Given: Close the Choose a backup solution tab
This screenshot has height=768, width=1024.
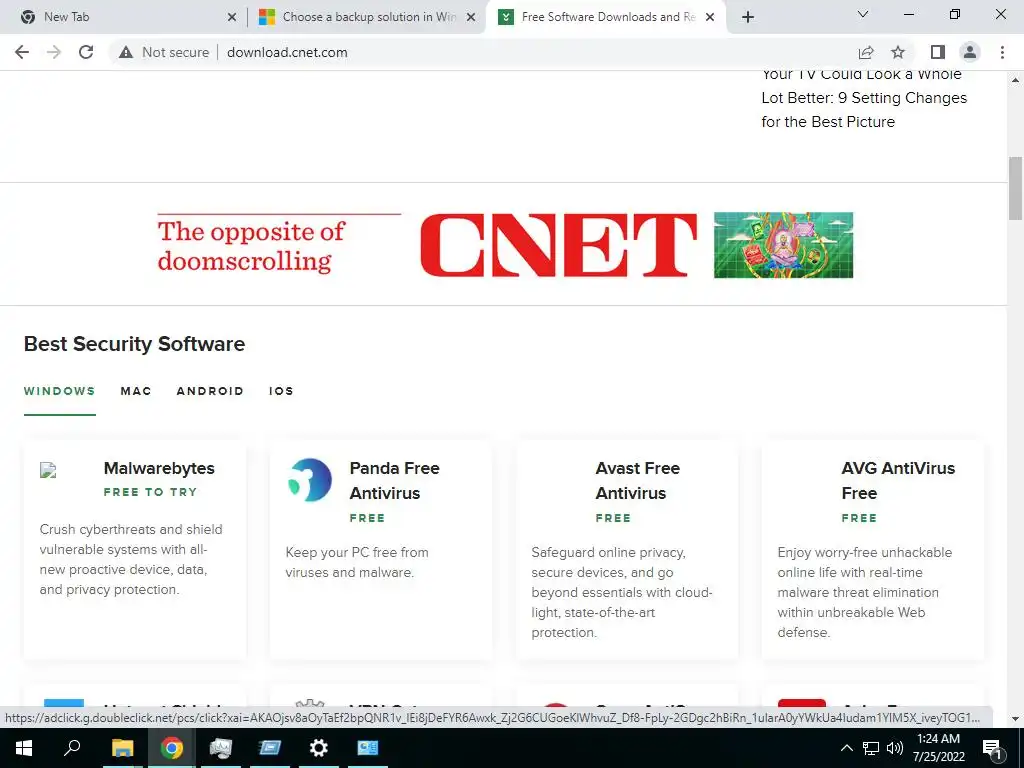Looking at the screenshot, I should (x=471, y=18).
